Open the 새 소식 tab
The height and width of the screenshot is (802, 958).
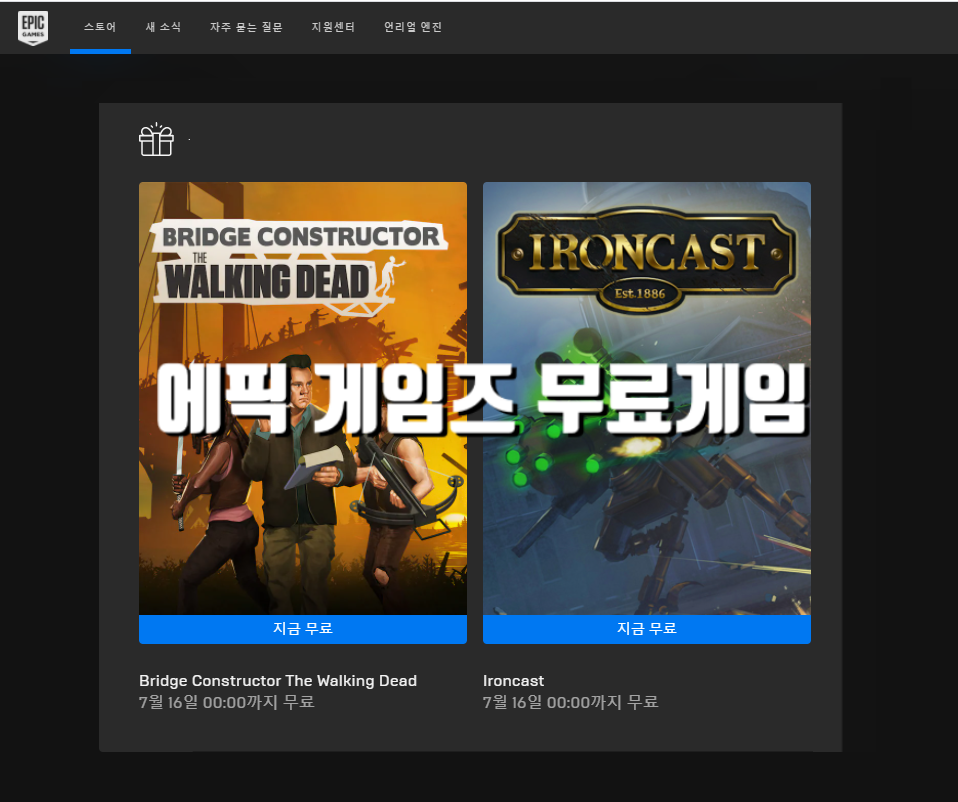coord(163,27)
